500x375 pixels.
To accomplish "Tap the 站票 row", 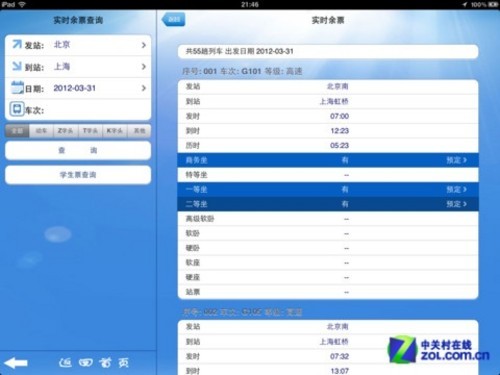I will (x=328, y=292).
